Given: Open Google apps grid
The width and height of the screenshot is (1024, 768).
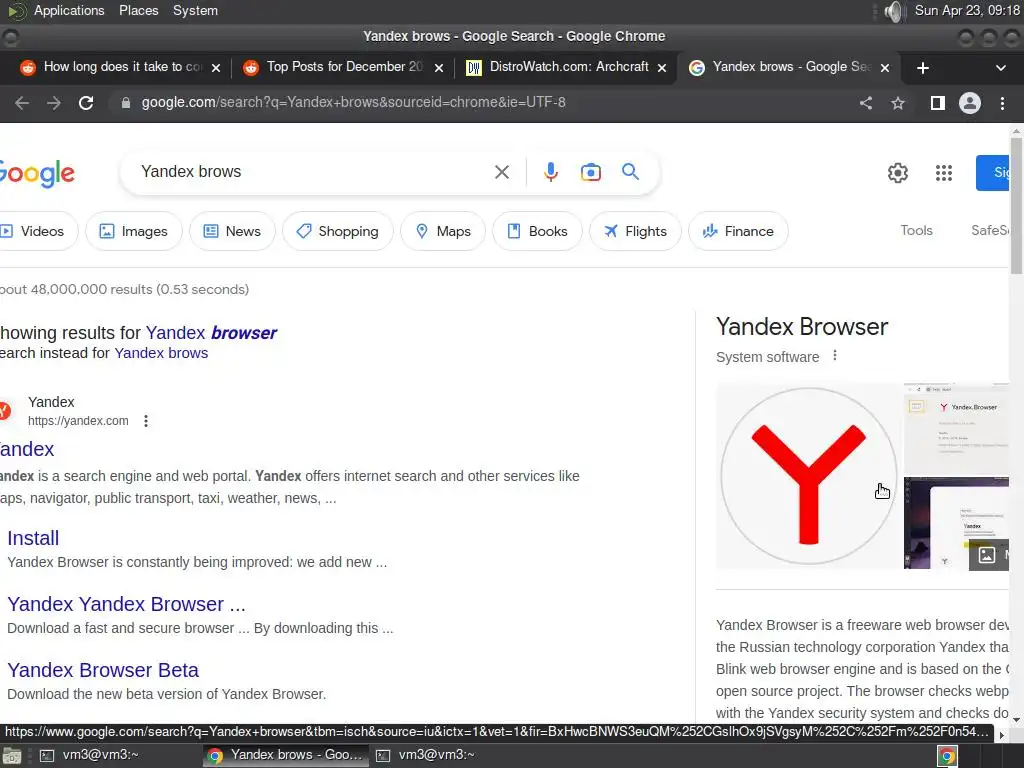Looking at the screenshot, I should click(x=944, y=172).
